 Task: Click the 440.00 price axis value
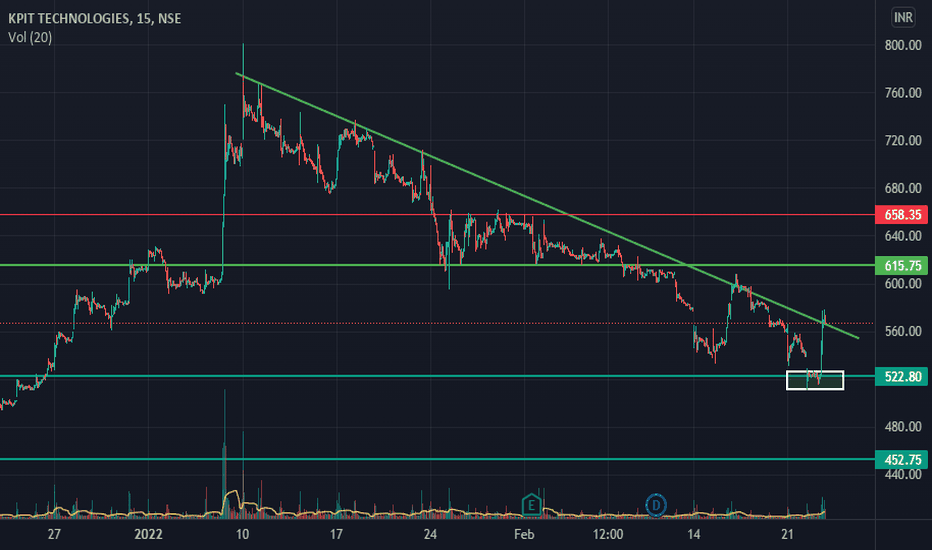903,474
